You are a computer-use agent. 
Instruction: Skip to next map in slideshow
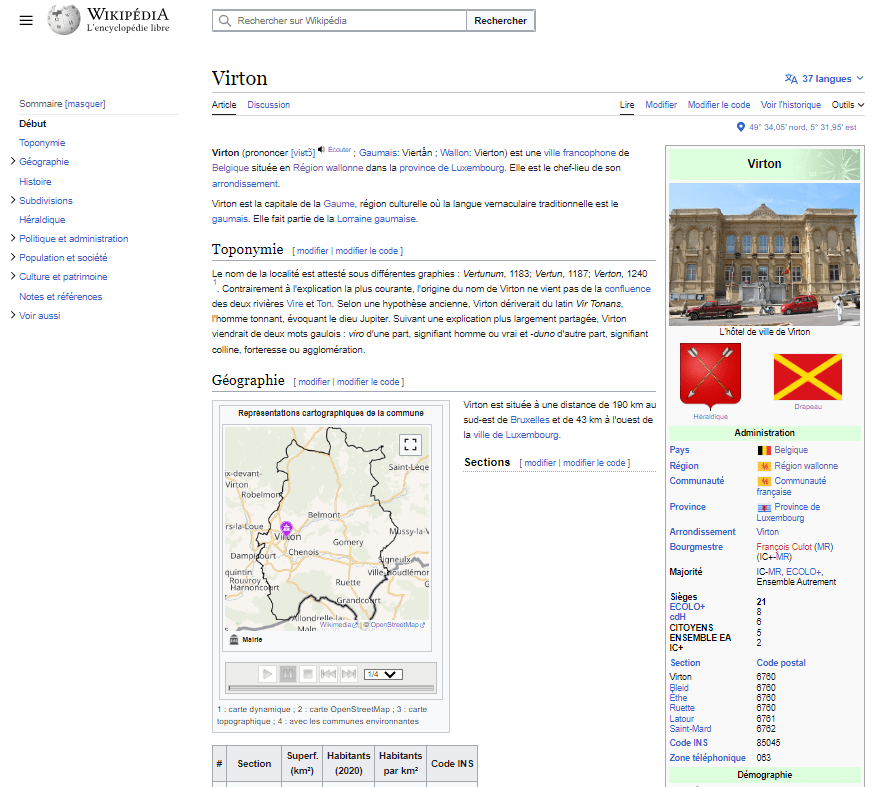348,674
